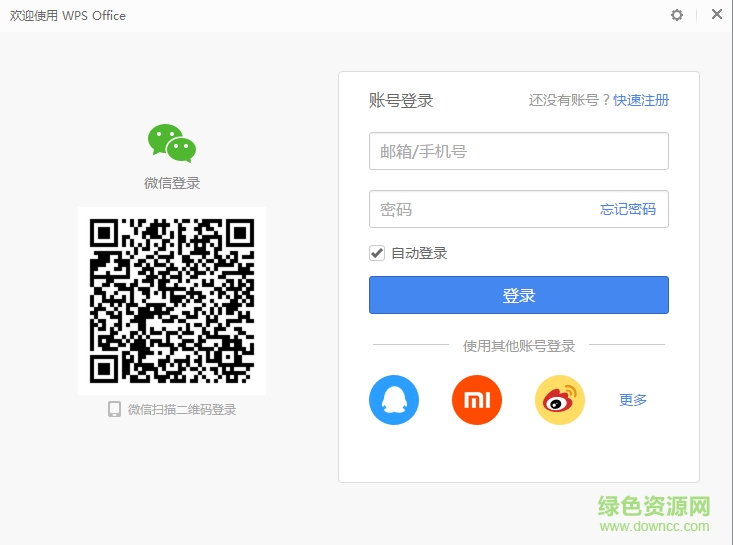This screenshot has width=733, height=545.
Task: Click the green WeChat logo icon
Action: (x=172, y=144)
